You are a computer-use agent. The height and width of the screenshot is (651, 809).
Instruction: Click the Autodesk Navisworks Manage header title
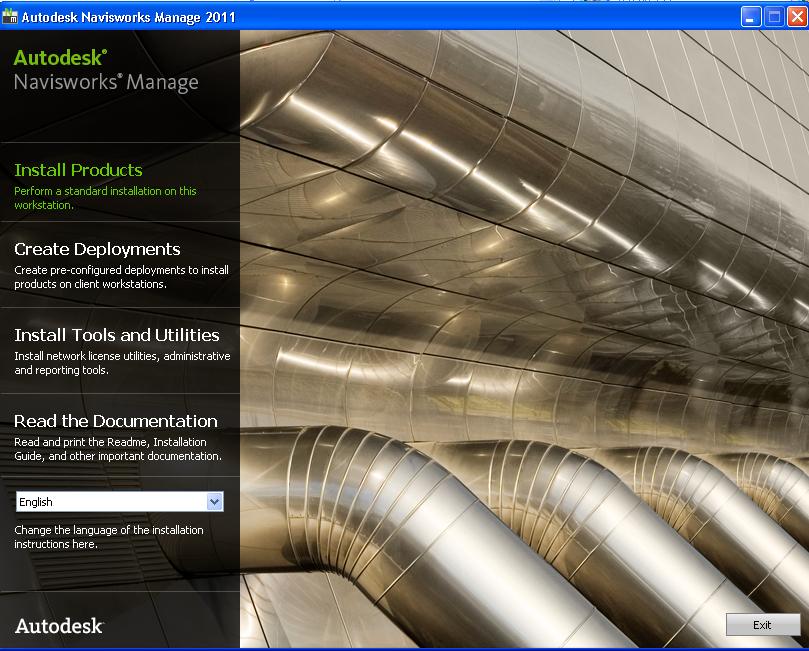106,70
